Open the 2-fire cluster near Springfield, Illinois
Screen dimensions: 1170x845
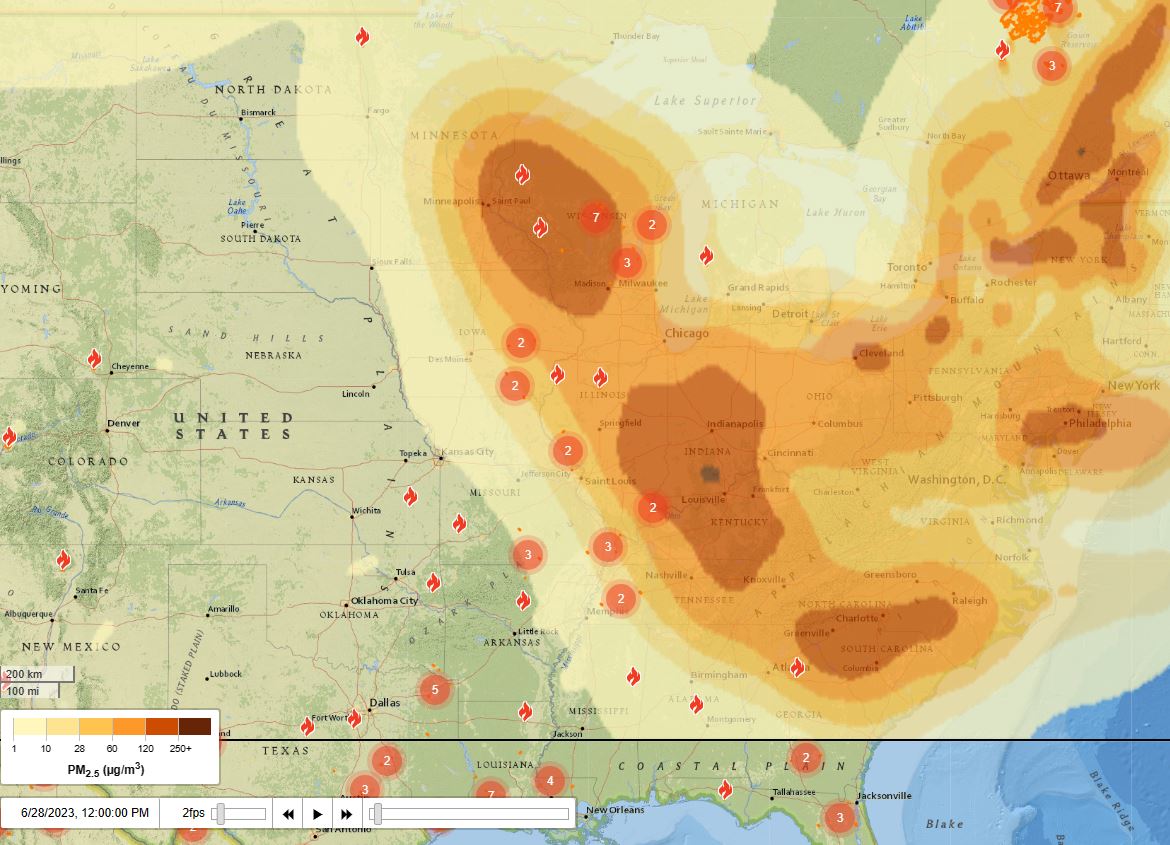(568, 451)
